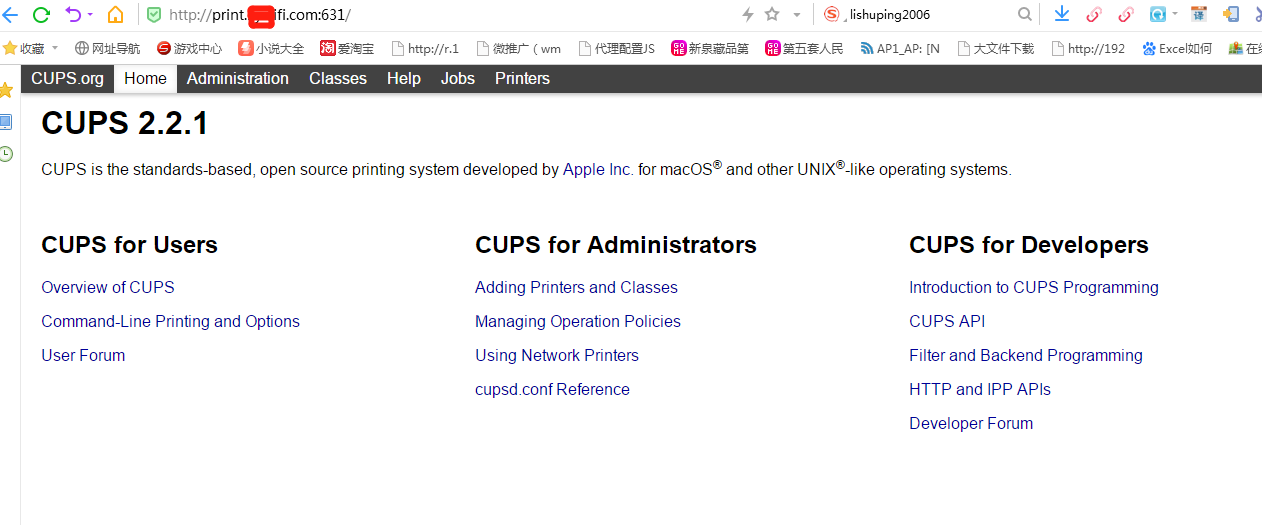The height and width of the screenshot is (525, 1262).
Task: Switch to the Jobs tab
Action: pos(458,78)
